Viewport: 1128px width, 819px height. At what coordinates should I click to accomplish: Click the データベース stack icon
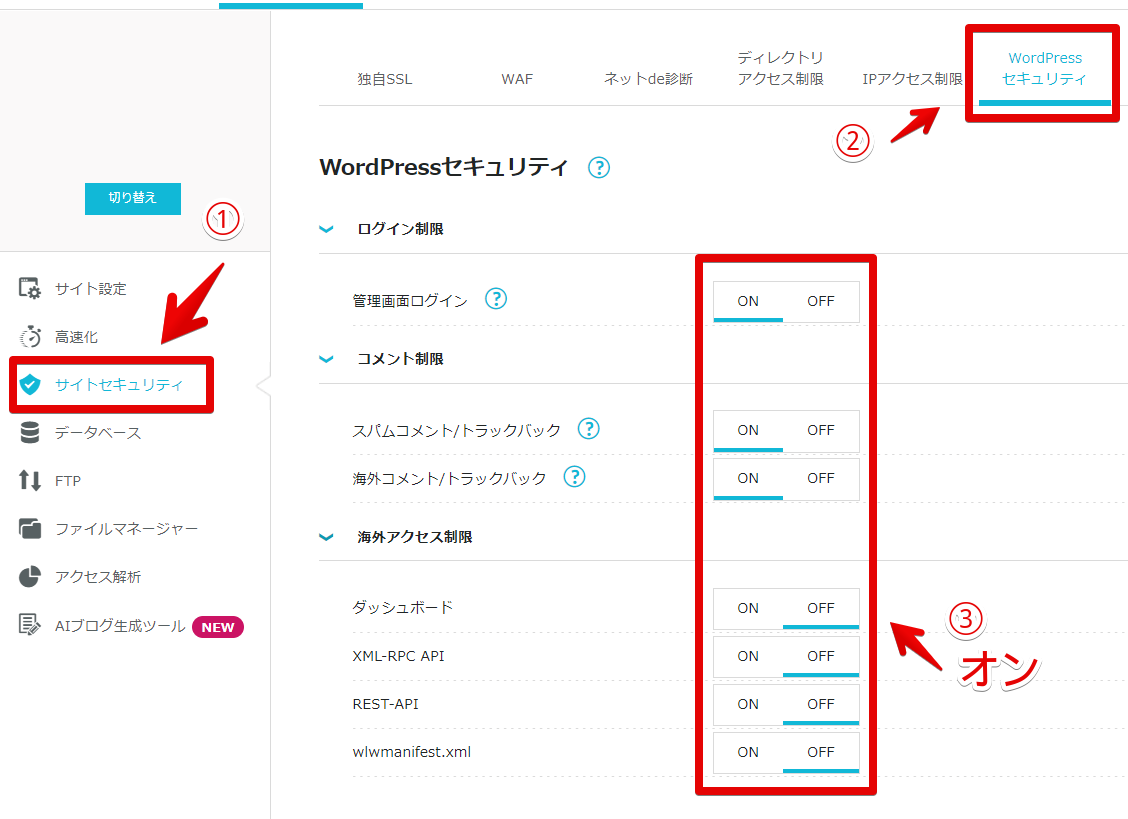[29, 433]
